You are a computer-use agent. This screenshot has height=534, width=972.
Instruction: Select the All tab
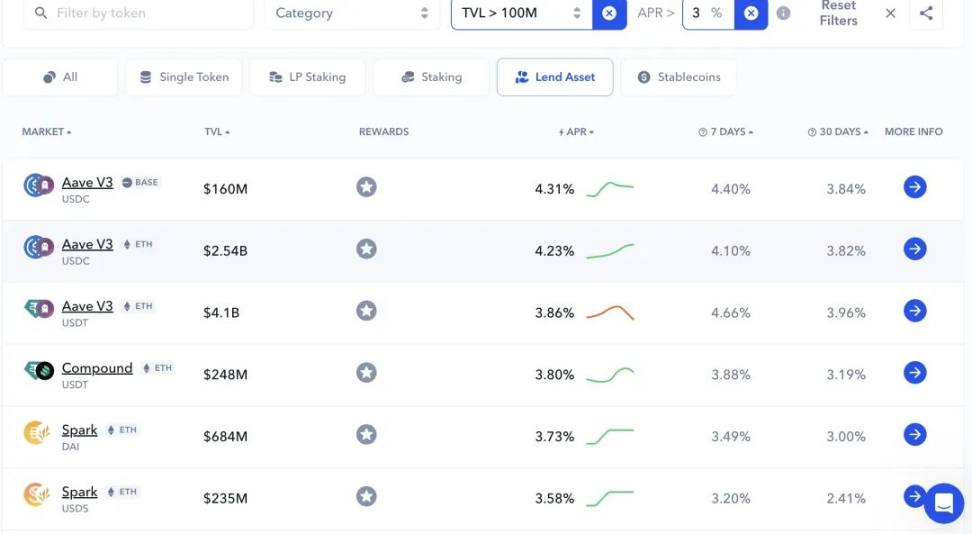pyautogui.click(x=60, y=77)
